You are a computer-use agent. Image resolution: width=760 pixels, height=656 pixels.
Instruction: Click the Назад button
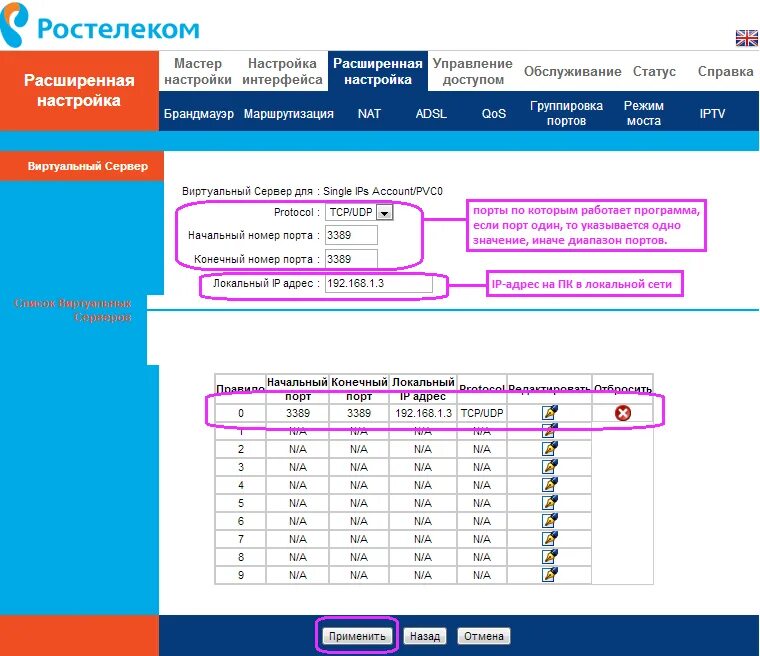(425, 636)
